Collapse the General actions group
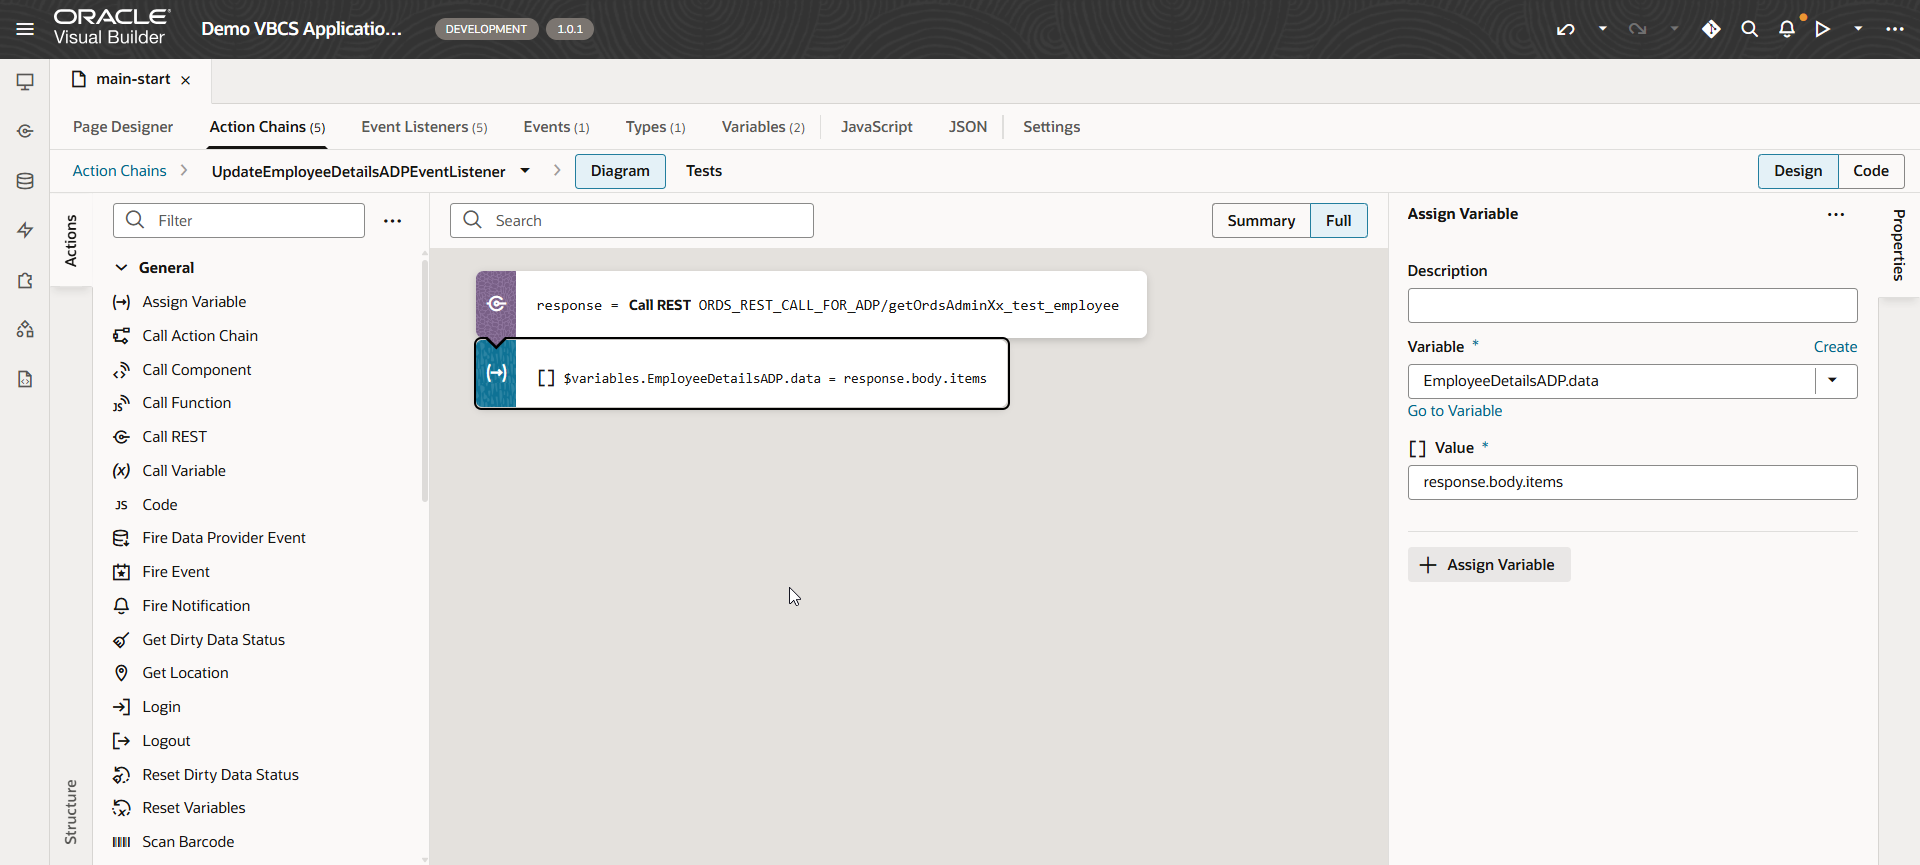1920x865 pixels. (122, 268)
